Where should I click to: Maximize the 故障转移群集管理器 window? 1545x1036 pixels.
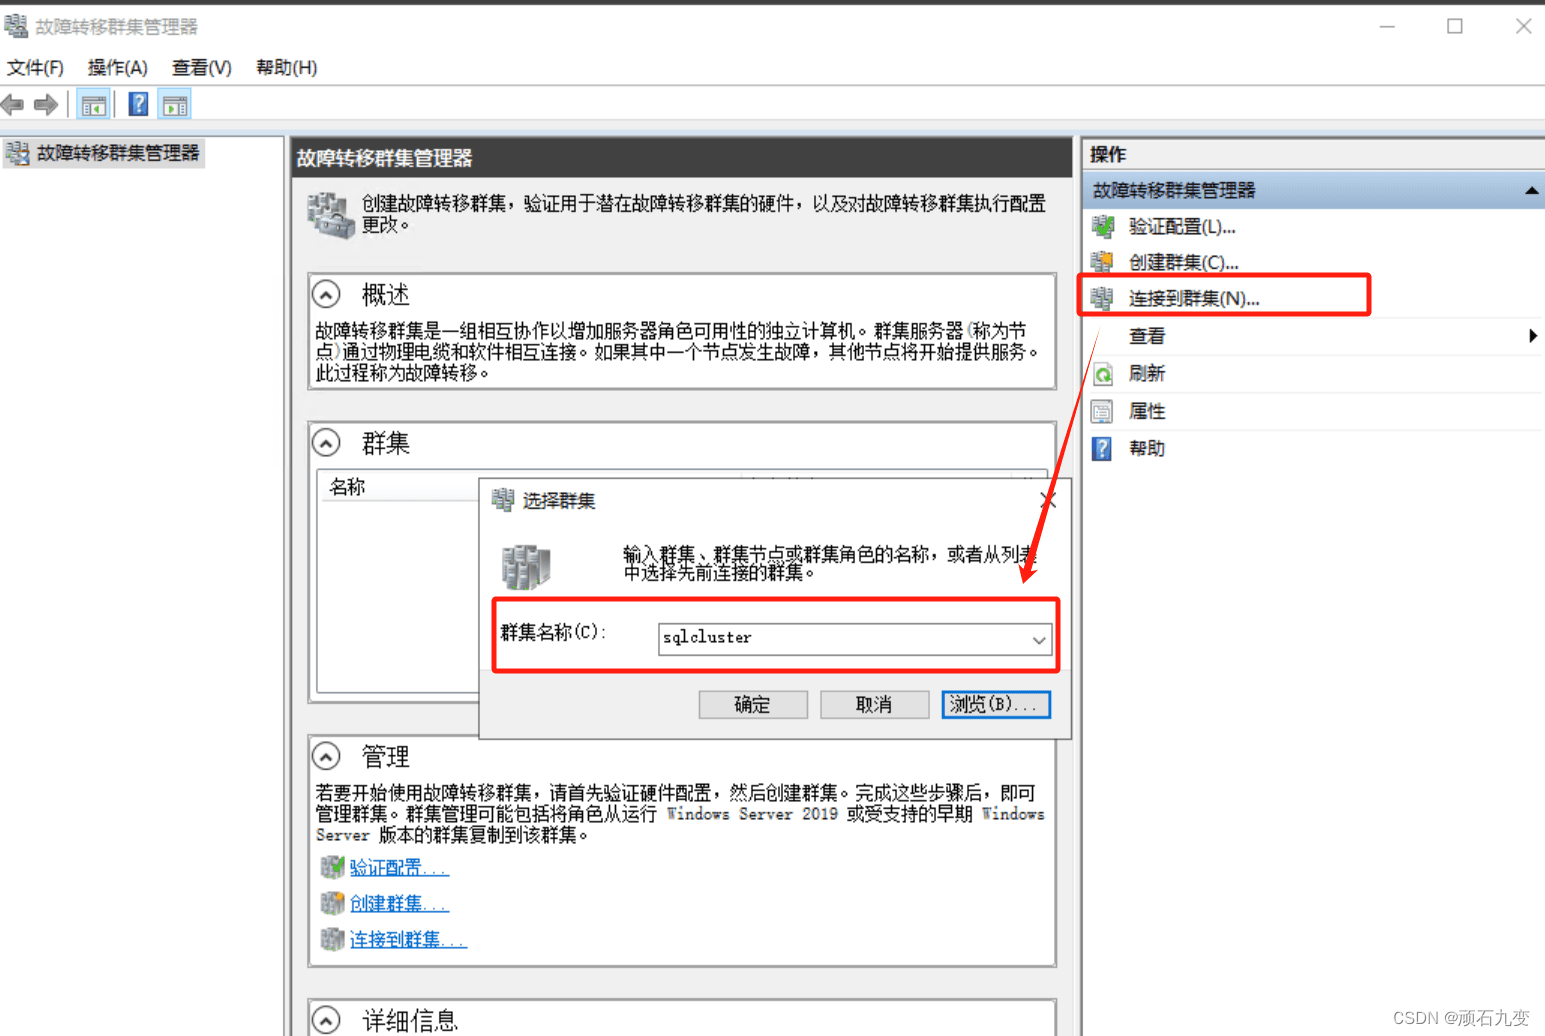coord(1455,26)
